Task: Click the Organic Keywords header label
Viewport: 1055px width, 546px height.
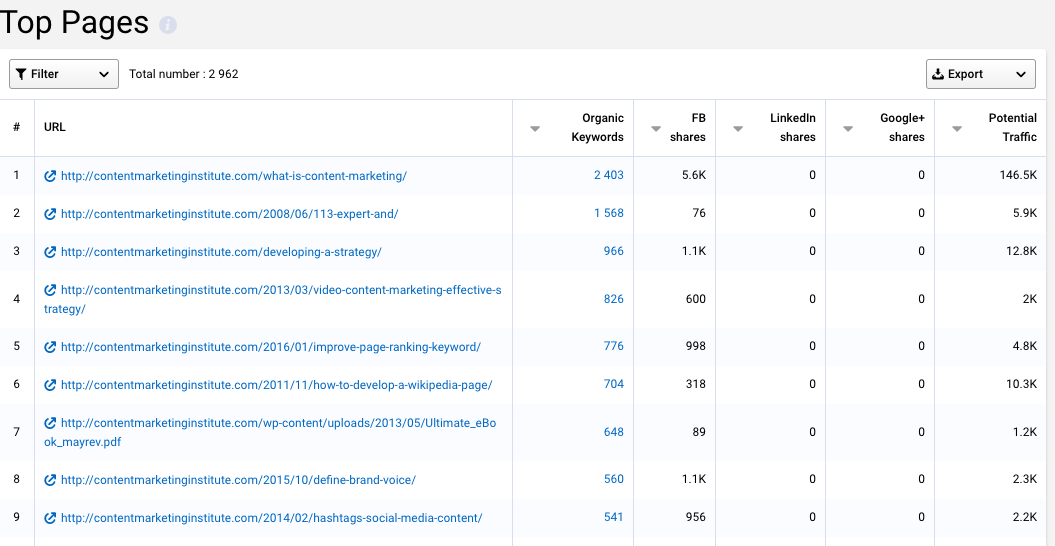Action: coord(597,127)
